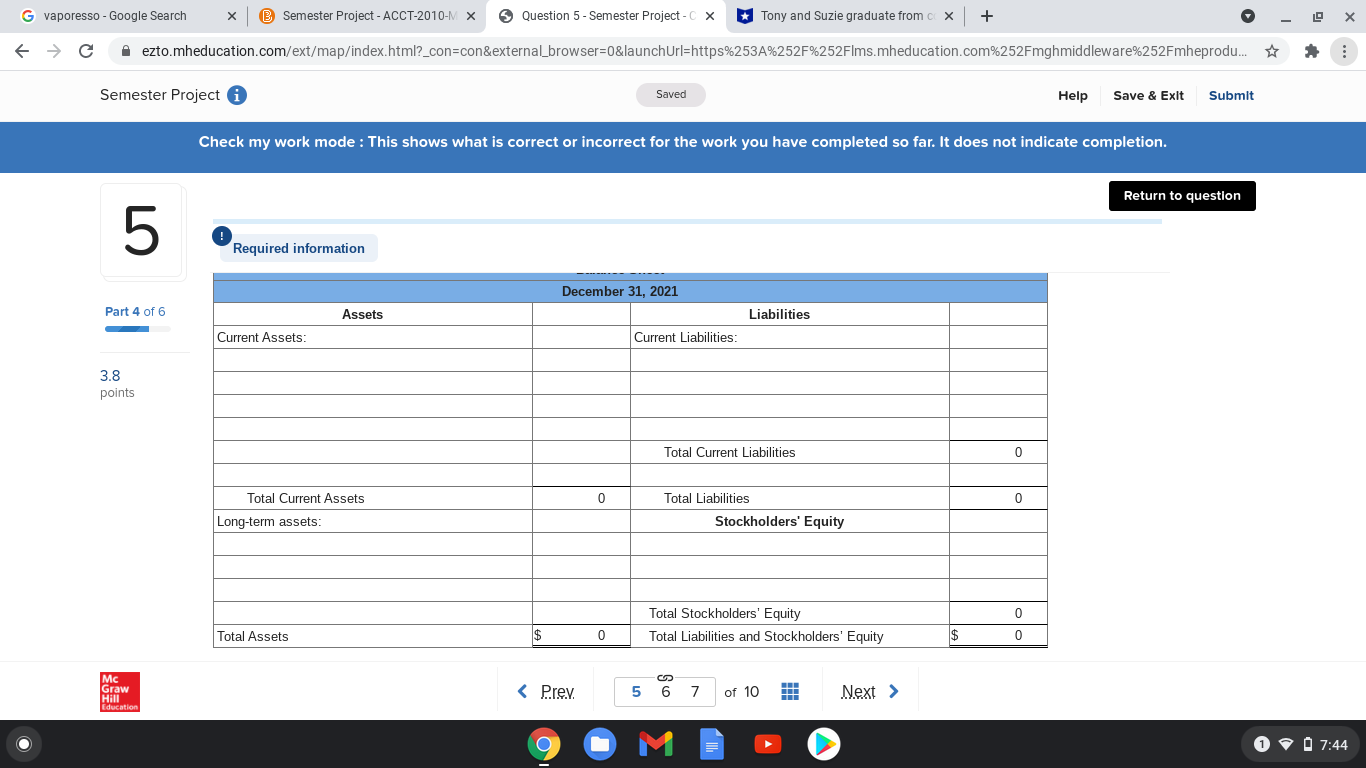1366x768 pixels.
Task: Jump to question 6
Action: [x=666, y=692]
